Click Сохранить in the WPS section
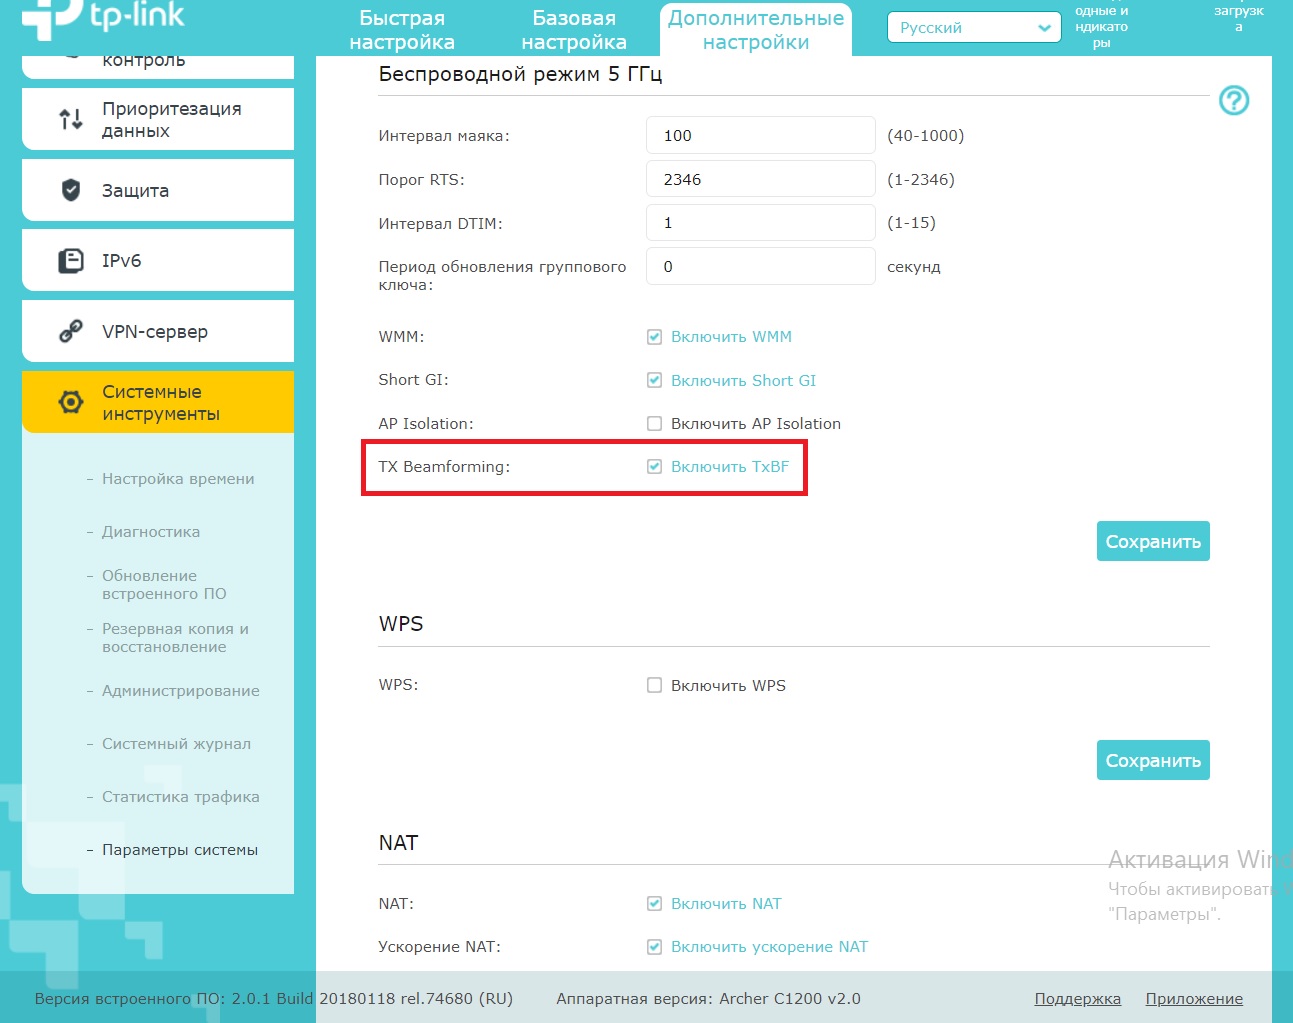Screen dimensions: 1293x1023 point(1153,760)
